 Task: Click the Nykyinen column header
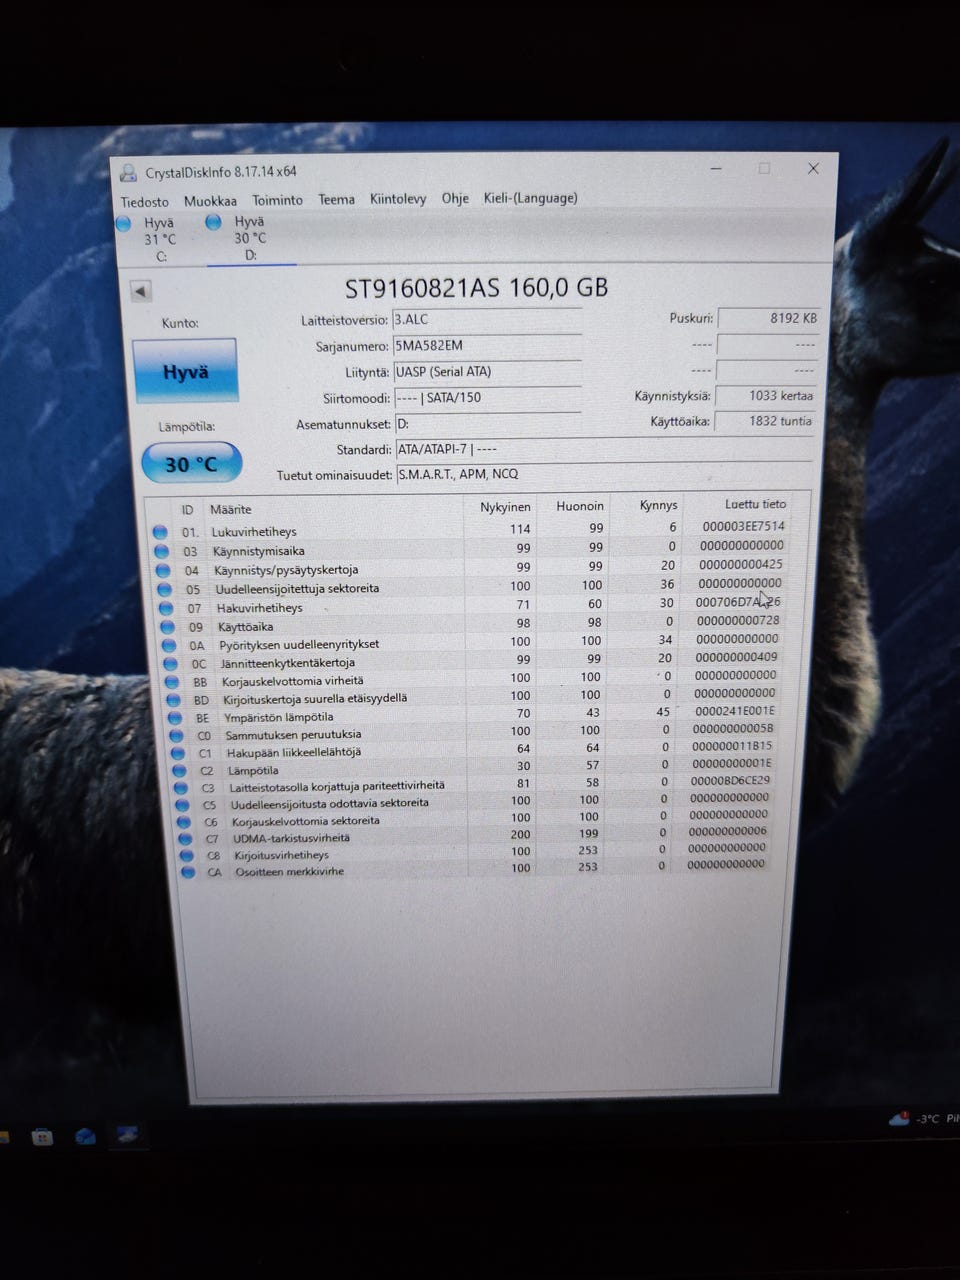click(505, 507)
